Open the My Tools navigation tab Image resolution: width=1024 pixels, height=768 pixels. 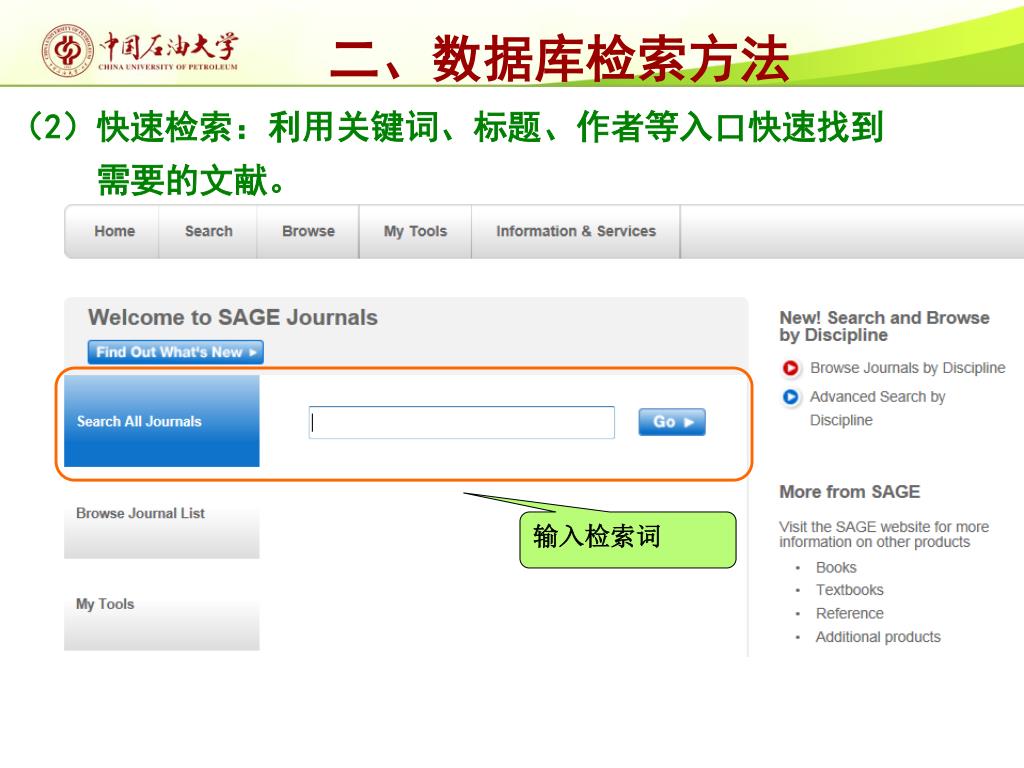pyautogui.click(x=415, y=231)
